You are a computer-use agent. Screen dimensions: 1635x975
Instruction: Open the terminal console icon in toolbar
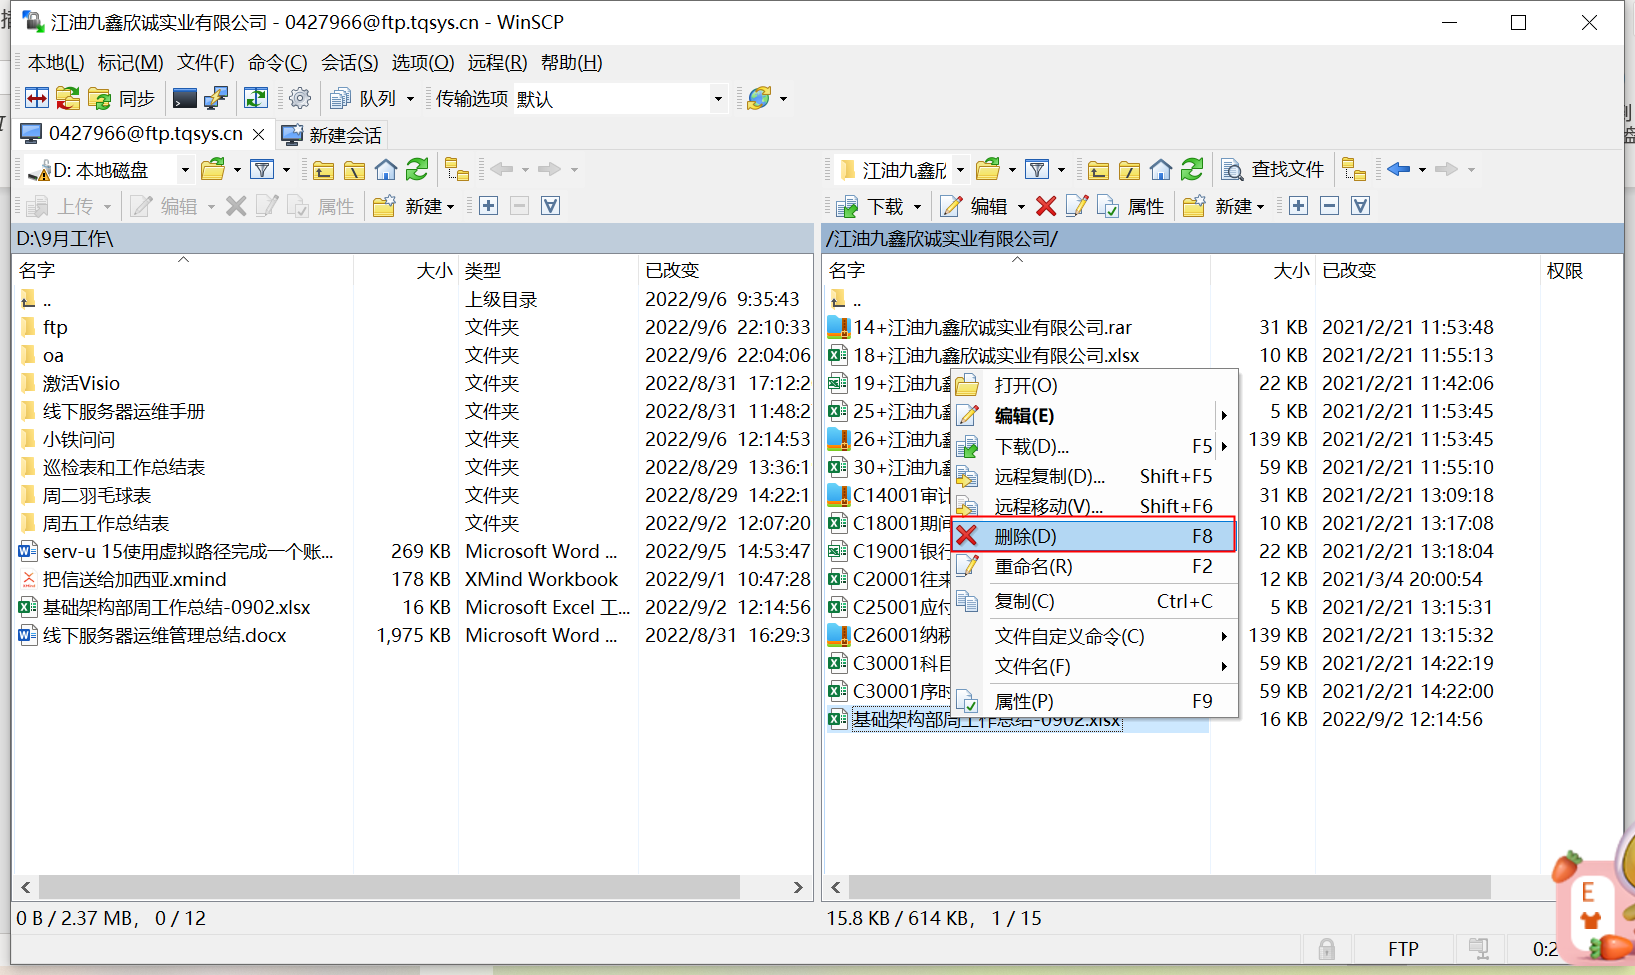[185, 98]
